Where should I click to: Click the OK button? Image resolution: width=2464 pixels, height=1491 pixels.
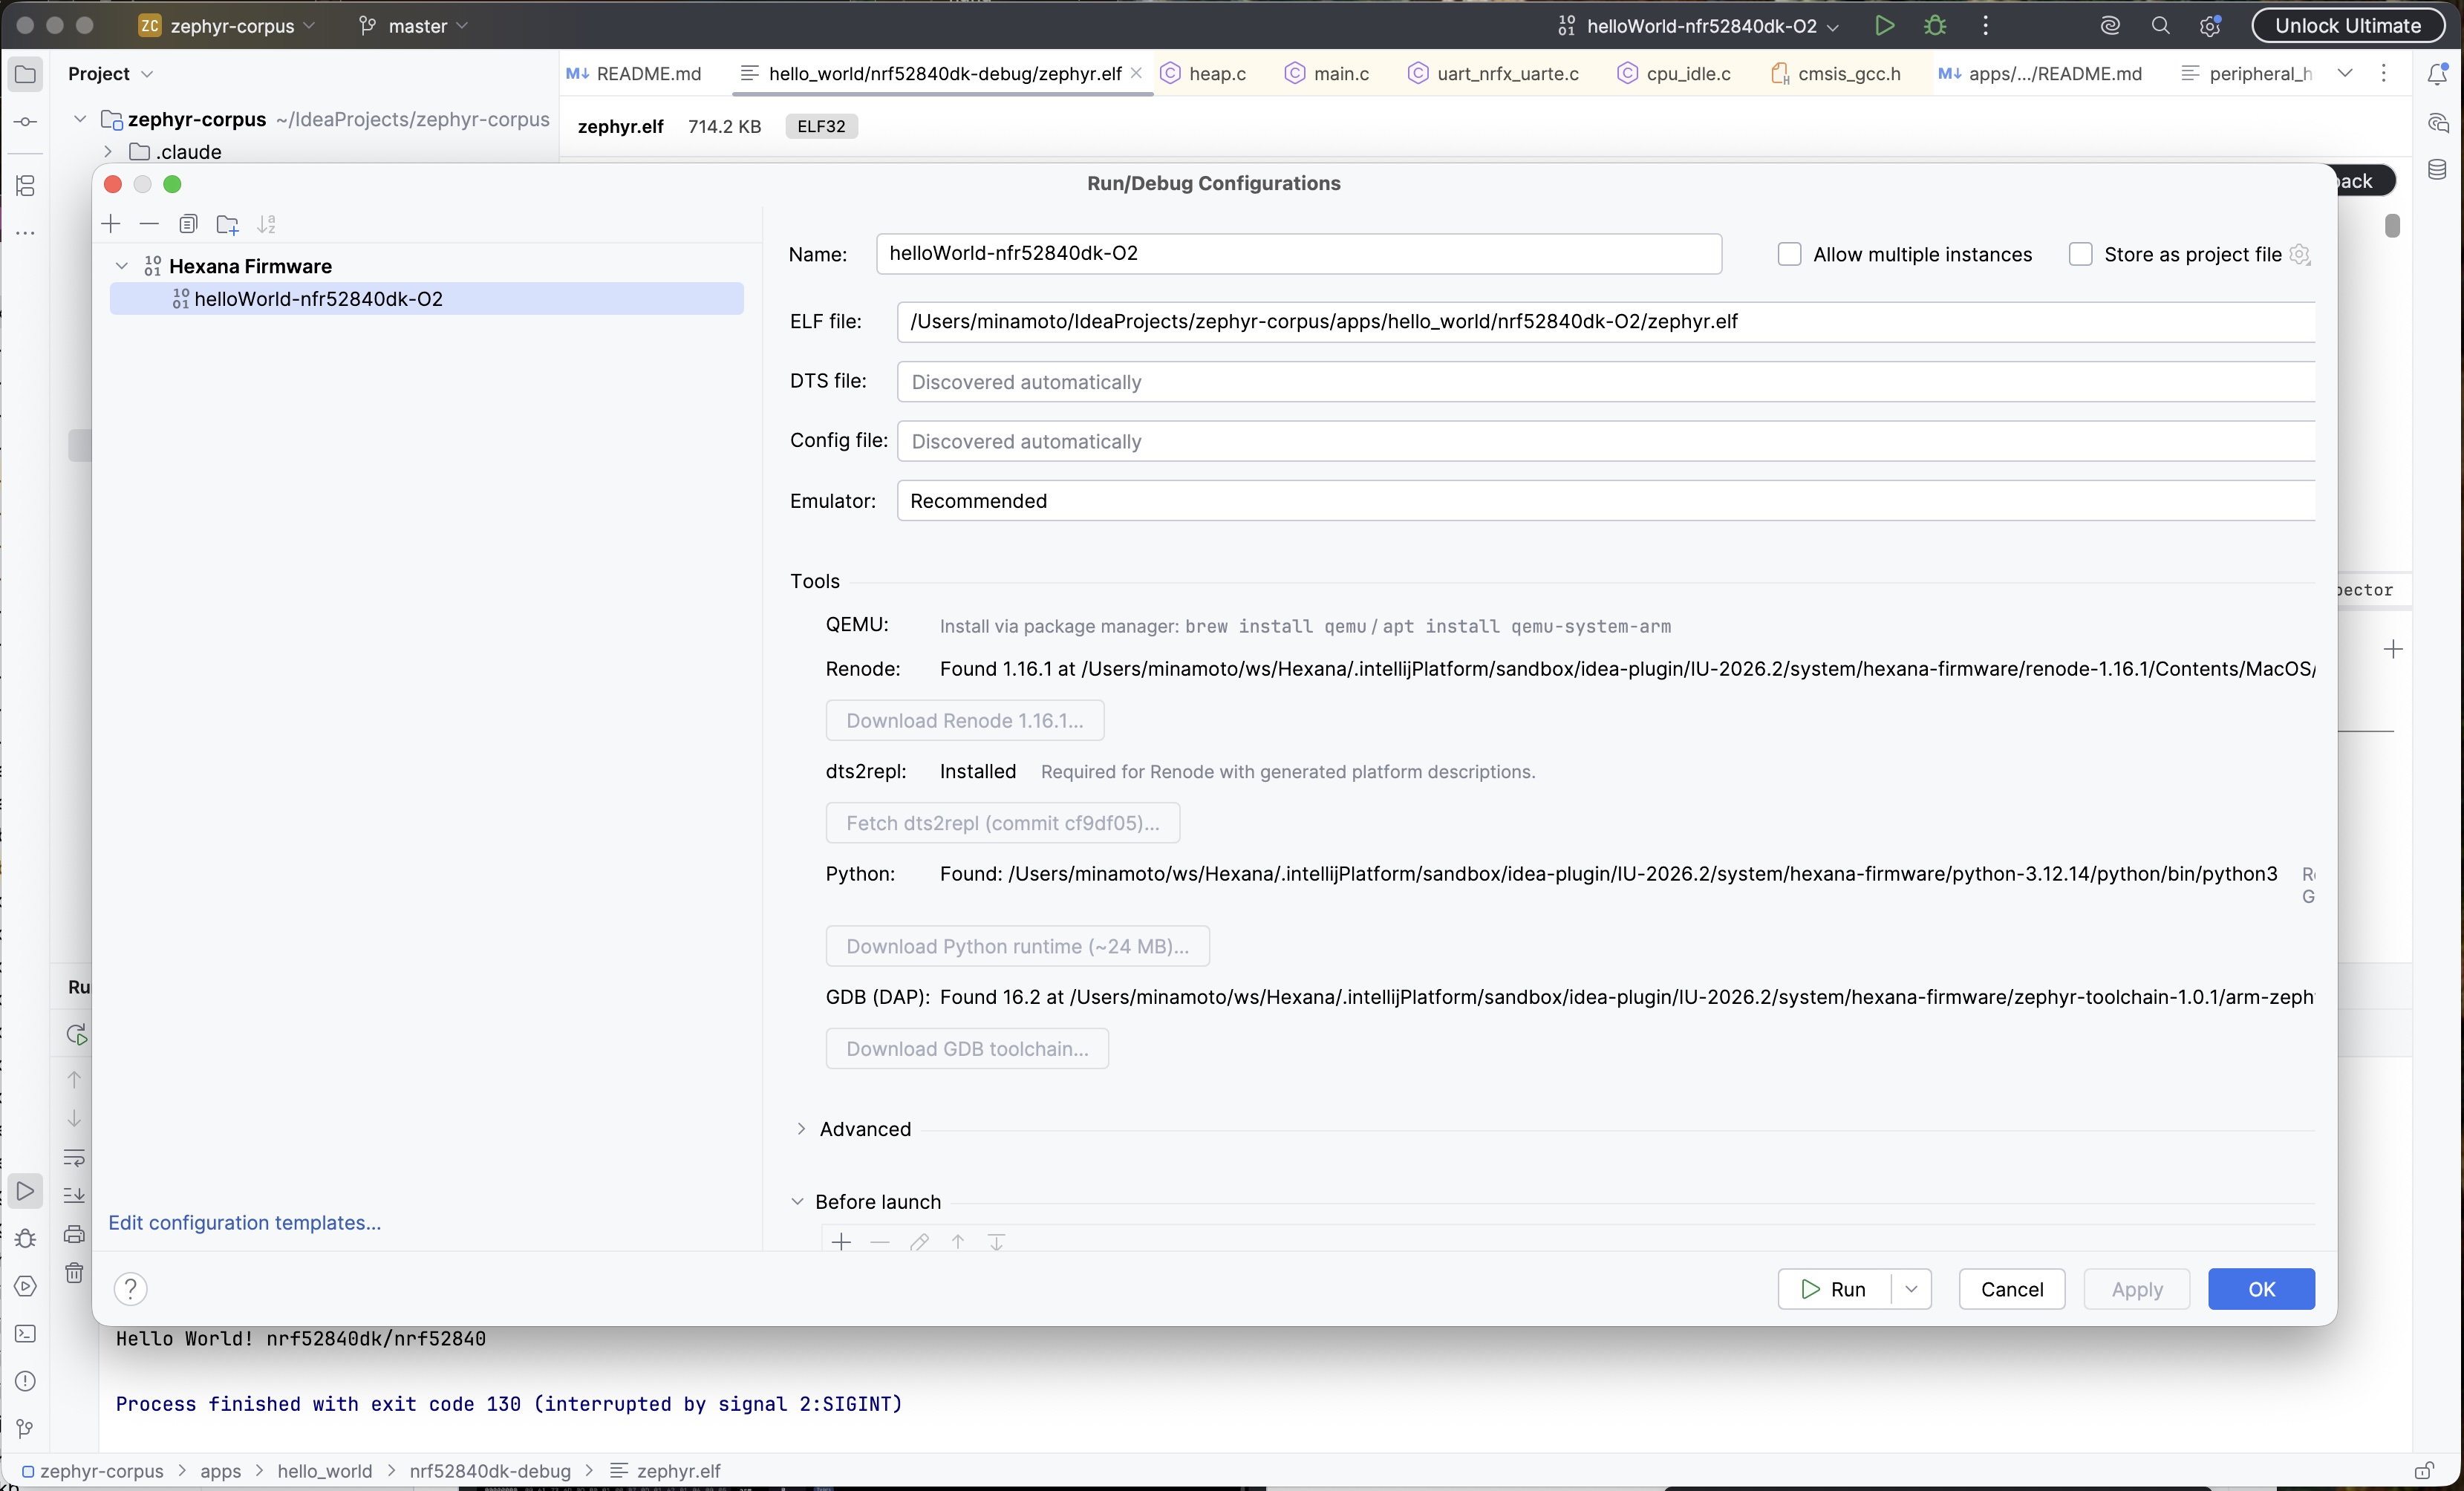point(2261,1289)
